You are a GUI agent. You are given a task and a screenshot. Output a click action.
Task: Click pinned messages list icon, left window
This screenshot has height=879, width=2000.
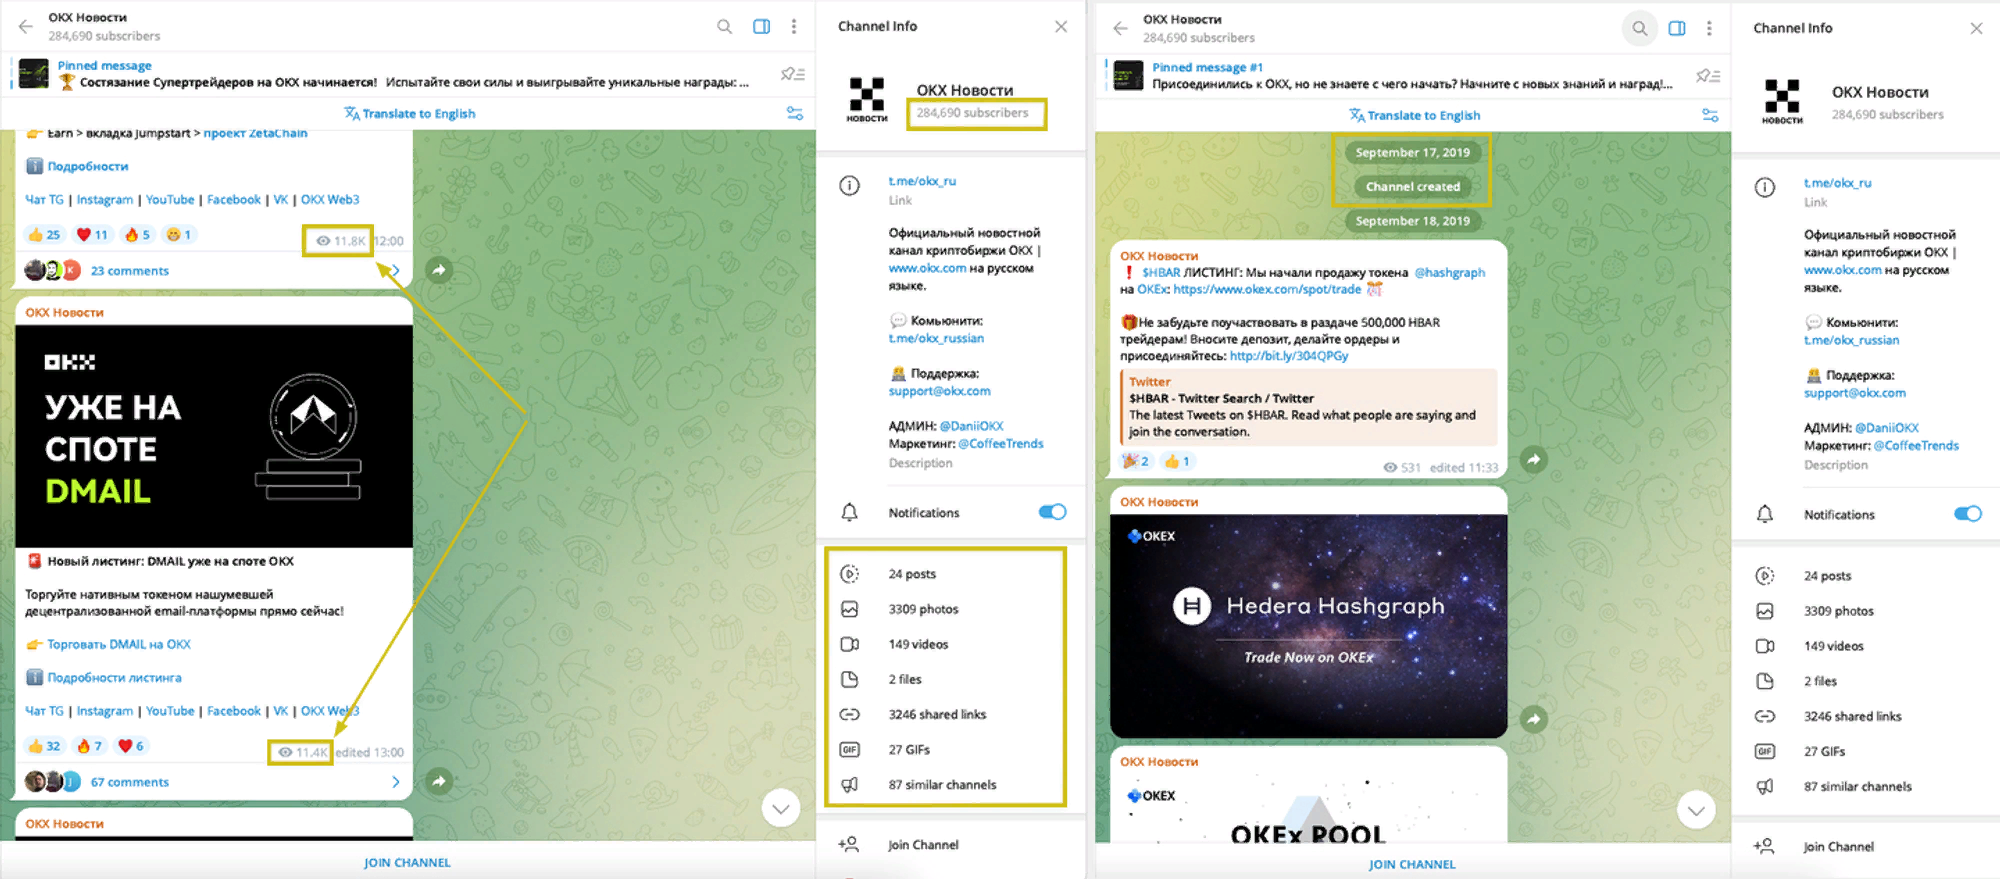pyautogui.click(x=793, y=74)
